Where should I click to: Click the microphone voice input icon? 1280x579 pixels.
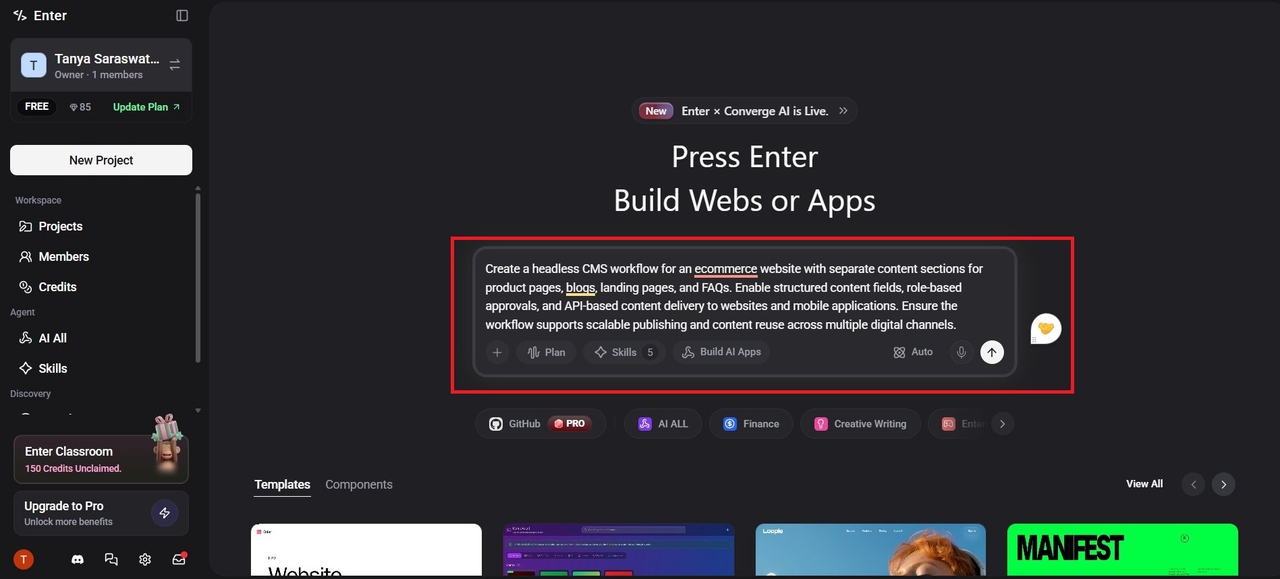click(x=961, y=352)
